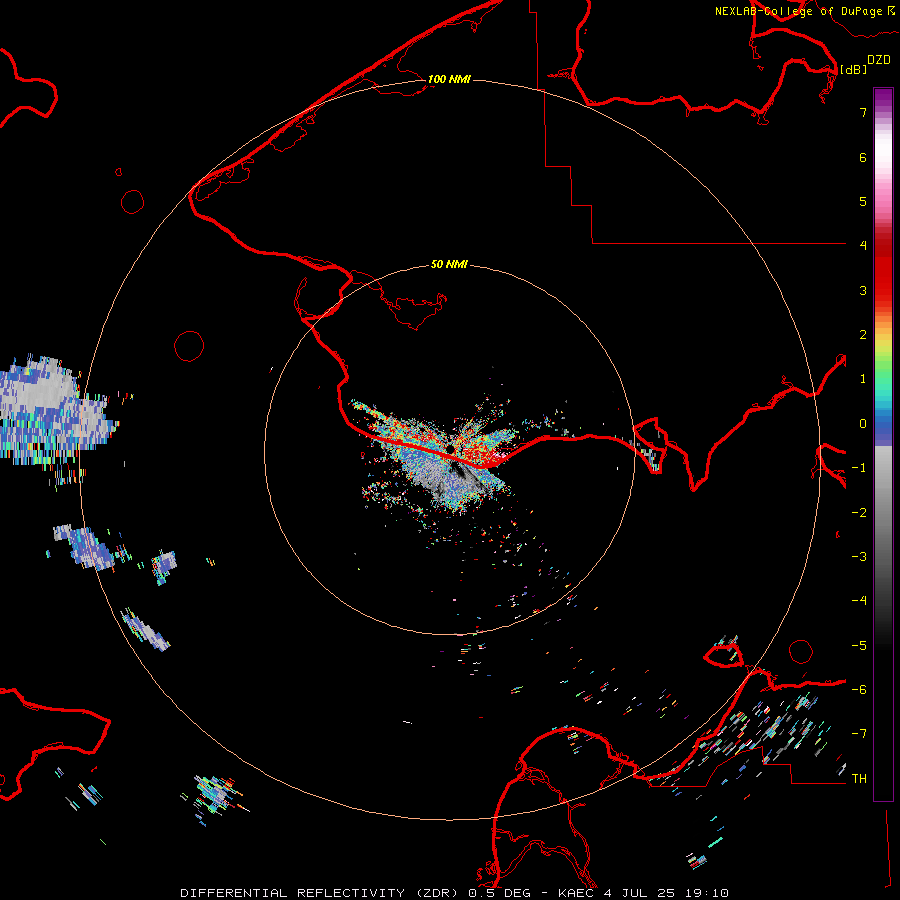Click the 4 JUL 25 19:10 timestamp
Screen dimensions: 900x900
666,893
